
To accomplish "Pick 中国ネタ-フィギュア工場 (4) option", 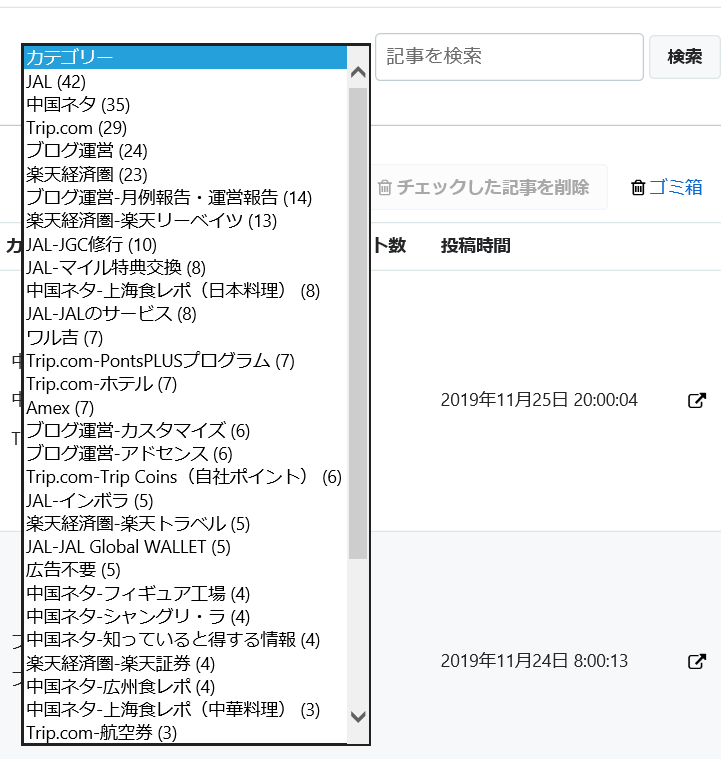I will pyautogui.click(x=185, y=593).
